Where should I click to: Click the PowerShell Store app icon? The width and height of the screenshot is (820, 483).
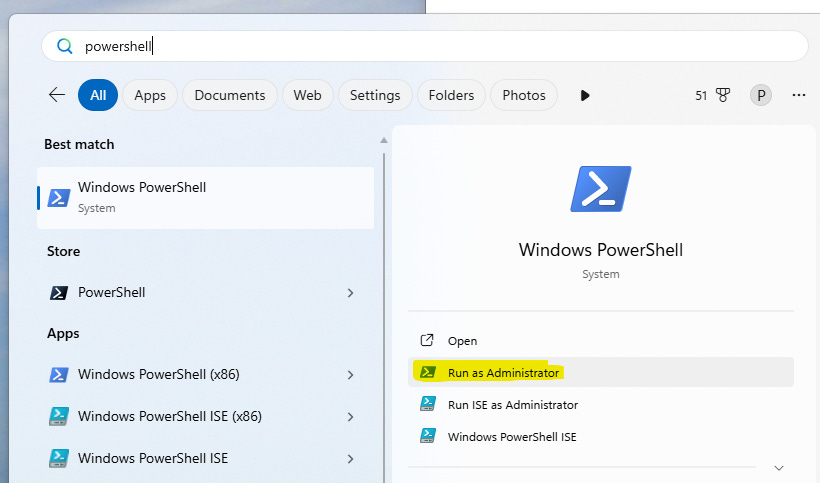tap(59, 293)
